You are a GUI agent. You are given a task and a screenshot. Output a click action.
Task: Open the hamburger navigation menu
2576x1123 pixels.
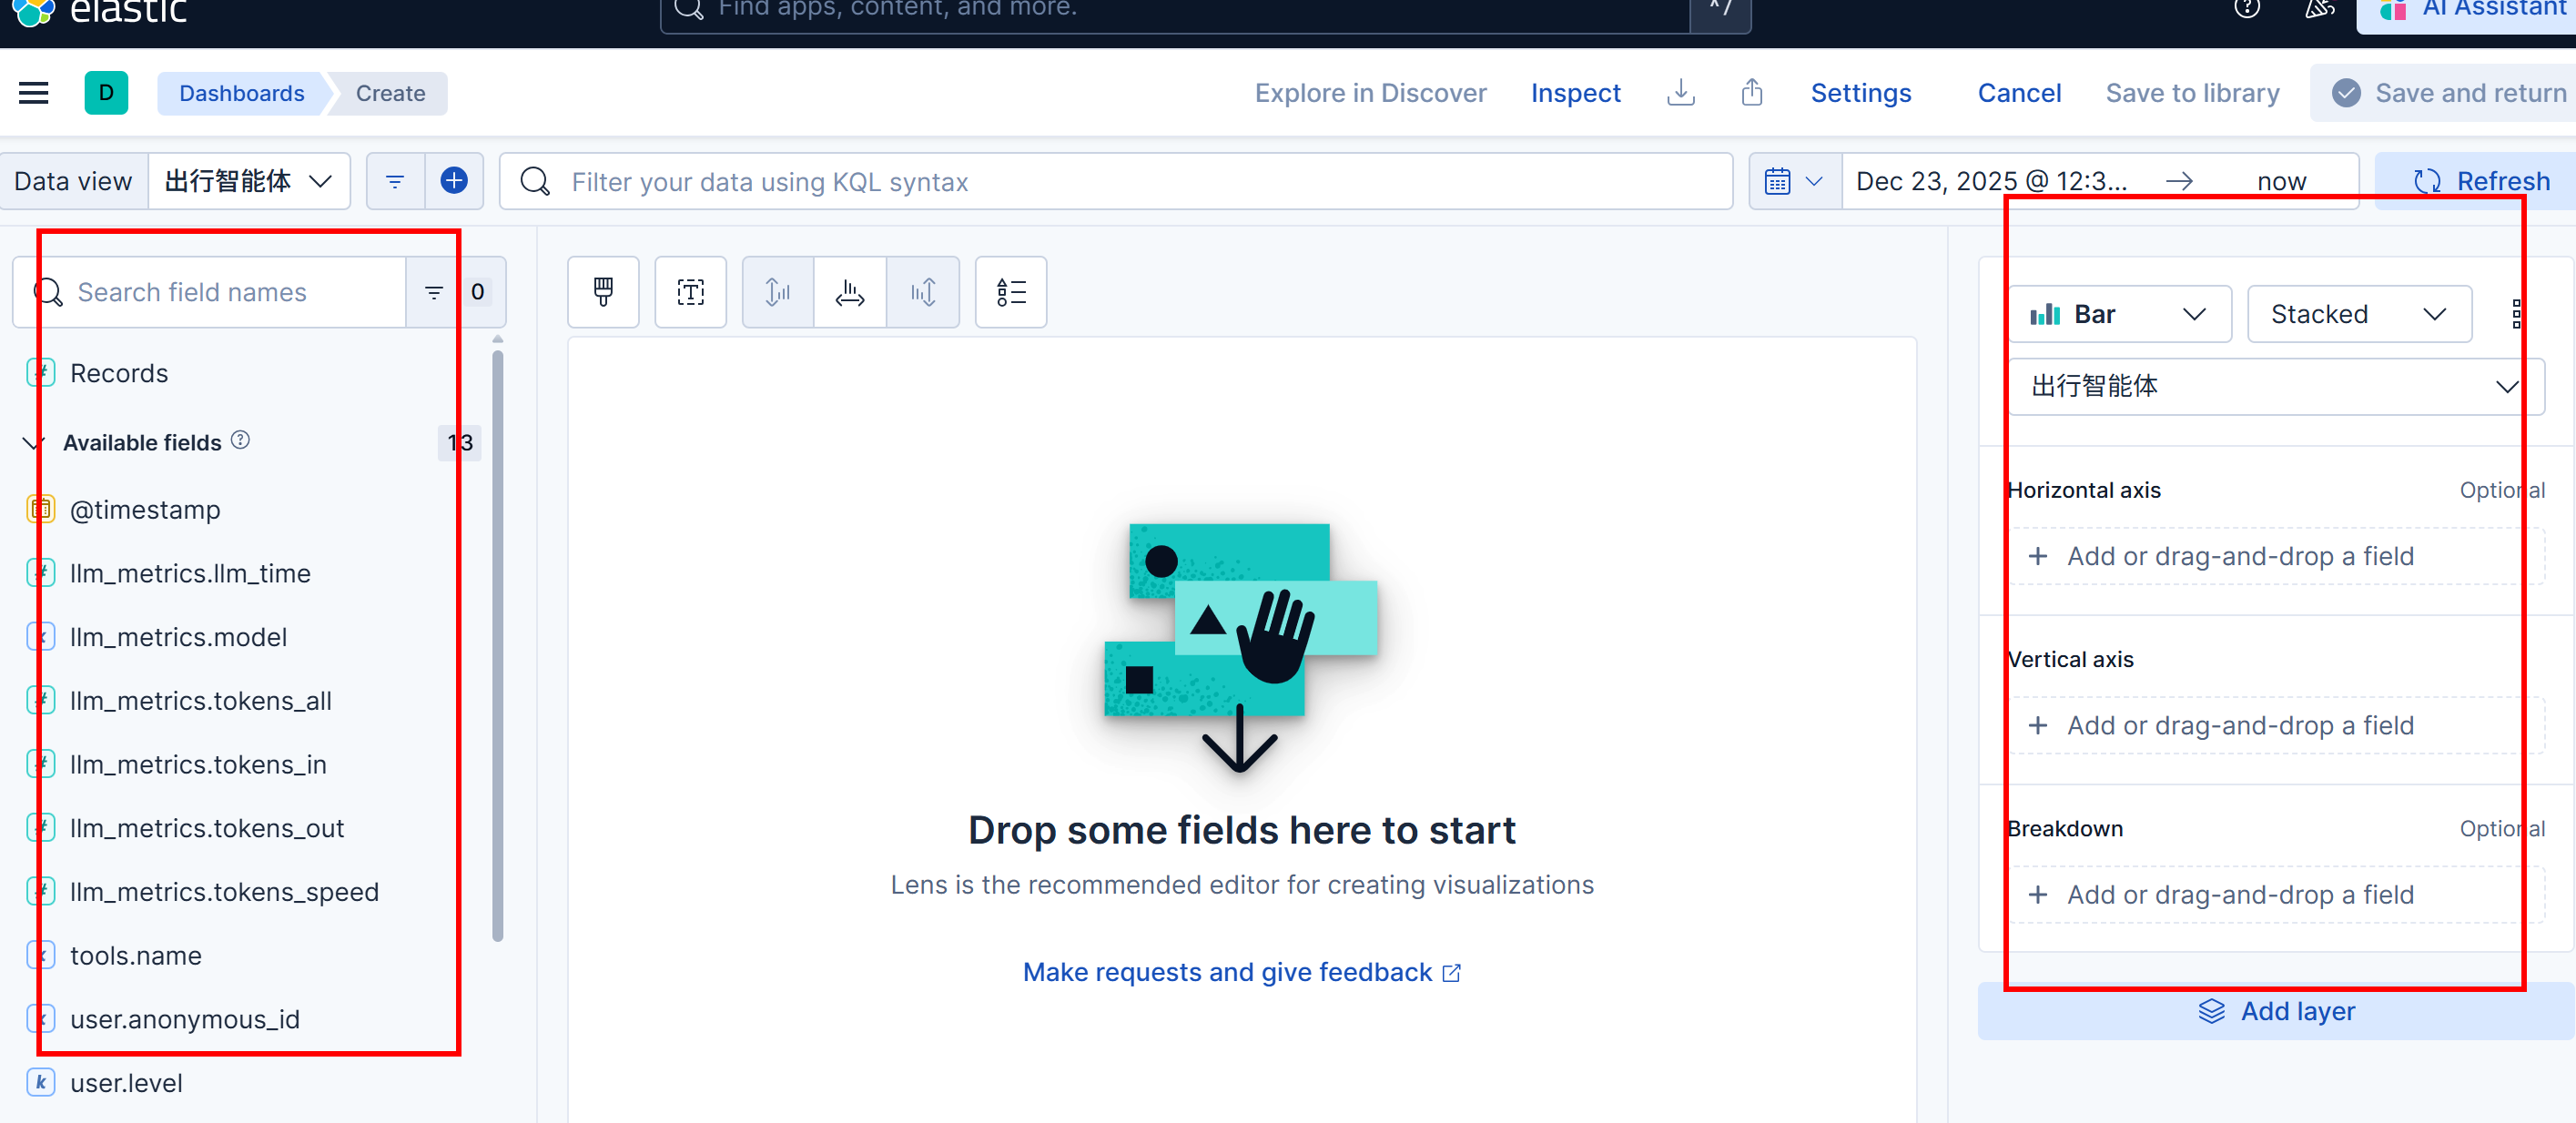pyautogui.click(x=34, y=93)
